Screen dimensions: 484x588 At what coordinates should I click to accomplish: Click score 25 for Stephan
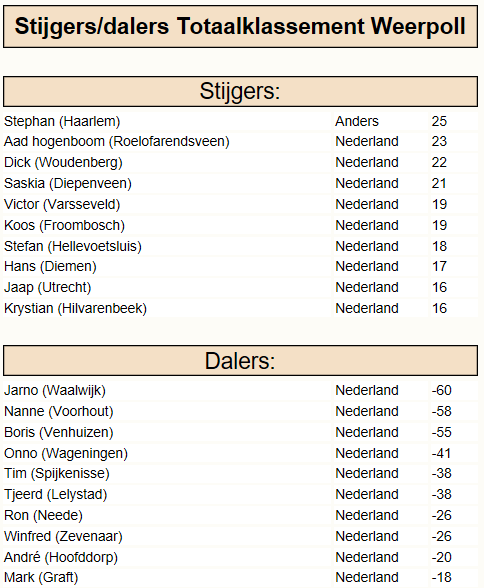click(439, 122)
